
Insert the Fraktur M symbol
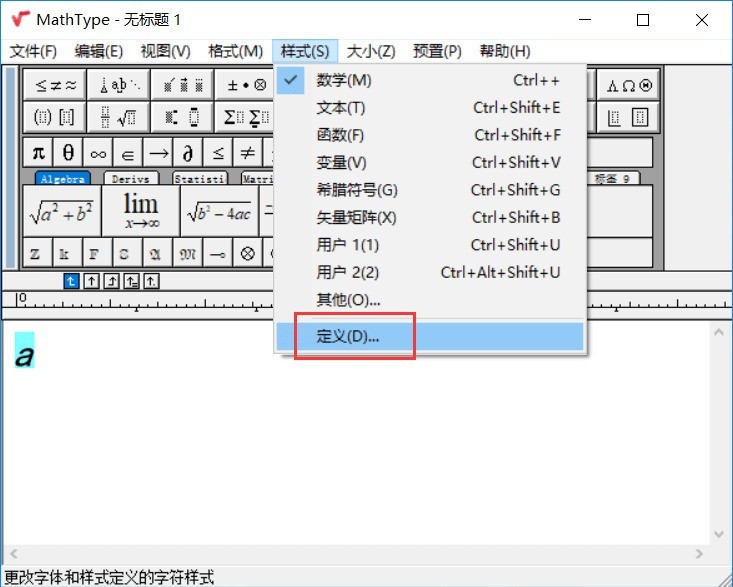187,253
